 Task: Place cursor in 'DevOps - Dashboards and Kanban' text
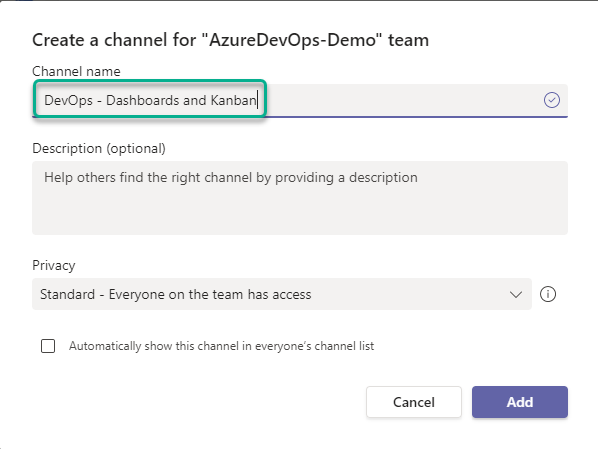(150, 100)
